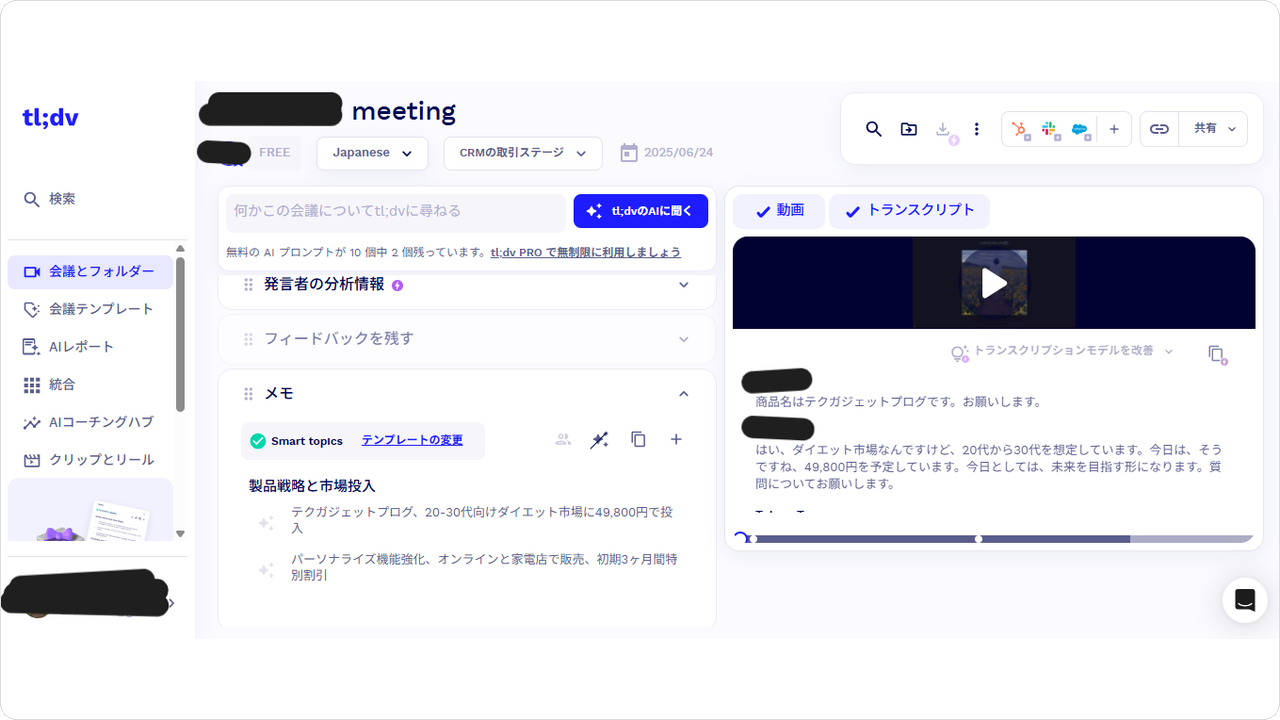Toggle the 動画 view checkbox

tap(779, 211)
